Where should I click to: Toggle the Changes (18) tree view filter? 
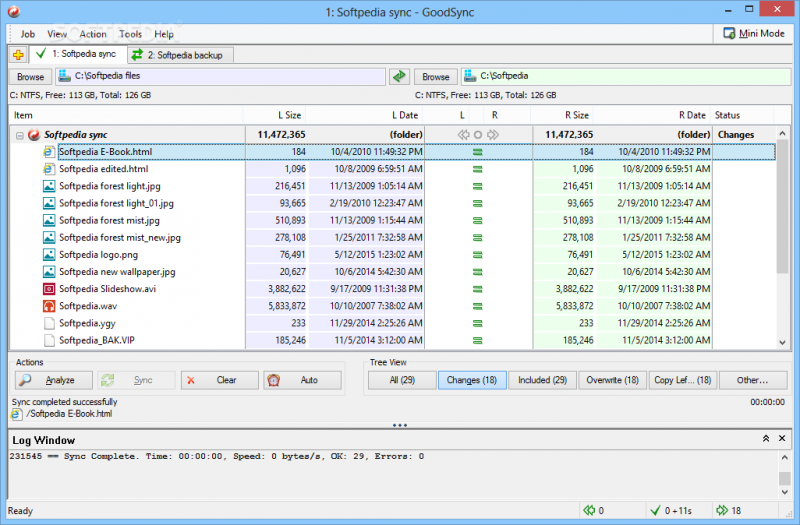click(x=472, y=380)
